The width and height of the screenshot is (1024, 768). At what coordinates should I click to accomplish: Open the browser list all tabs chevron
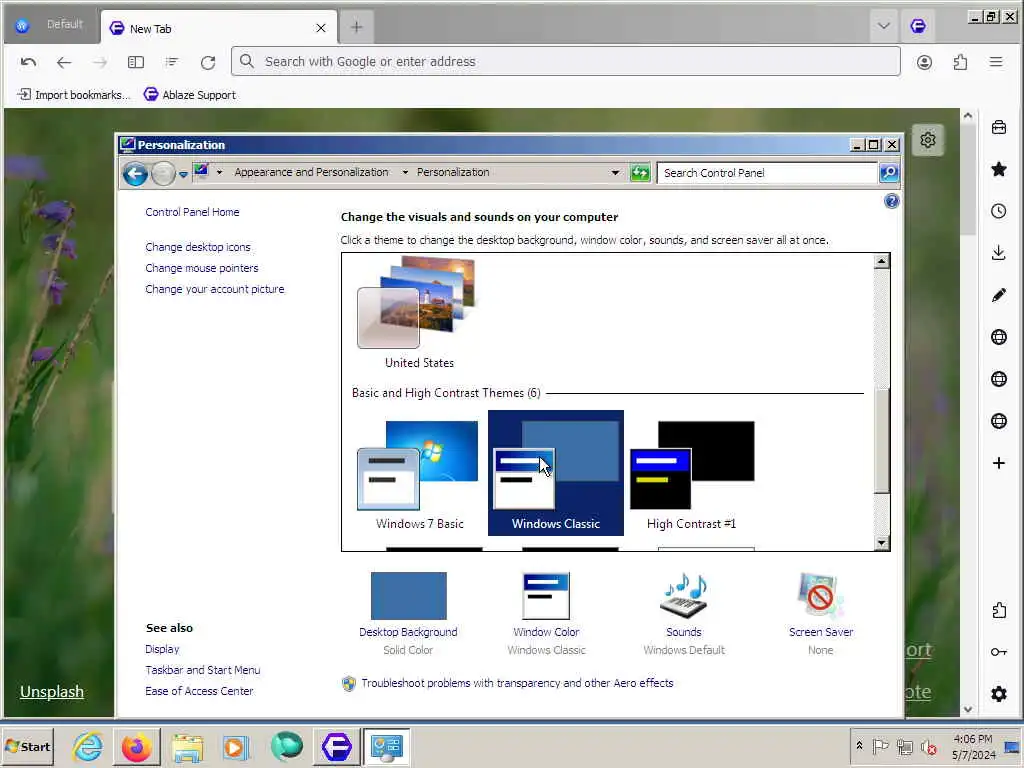[884, 26]
